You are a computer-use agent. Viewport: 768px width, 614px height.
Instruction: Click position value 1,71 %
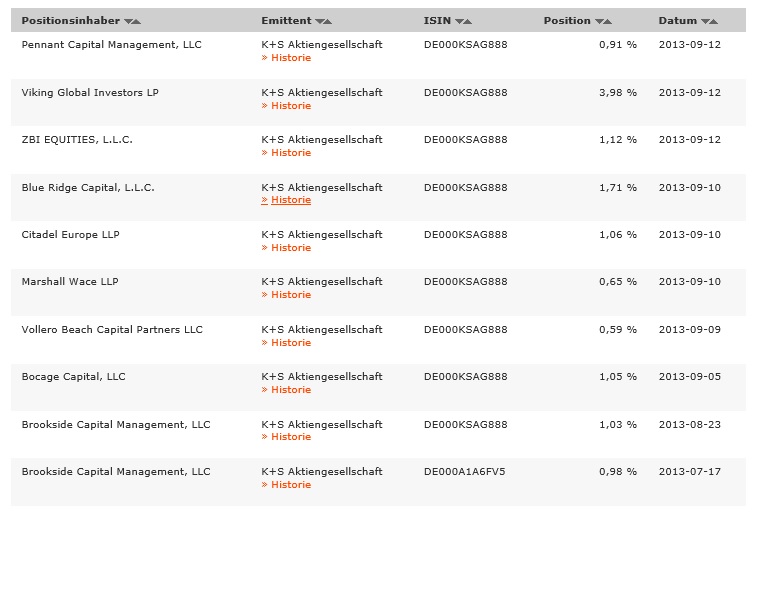point(618,188)
